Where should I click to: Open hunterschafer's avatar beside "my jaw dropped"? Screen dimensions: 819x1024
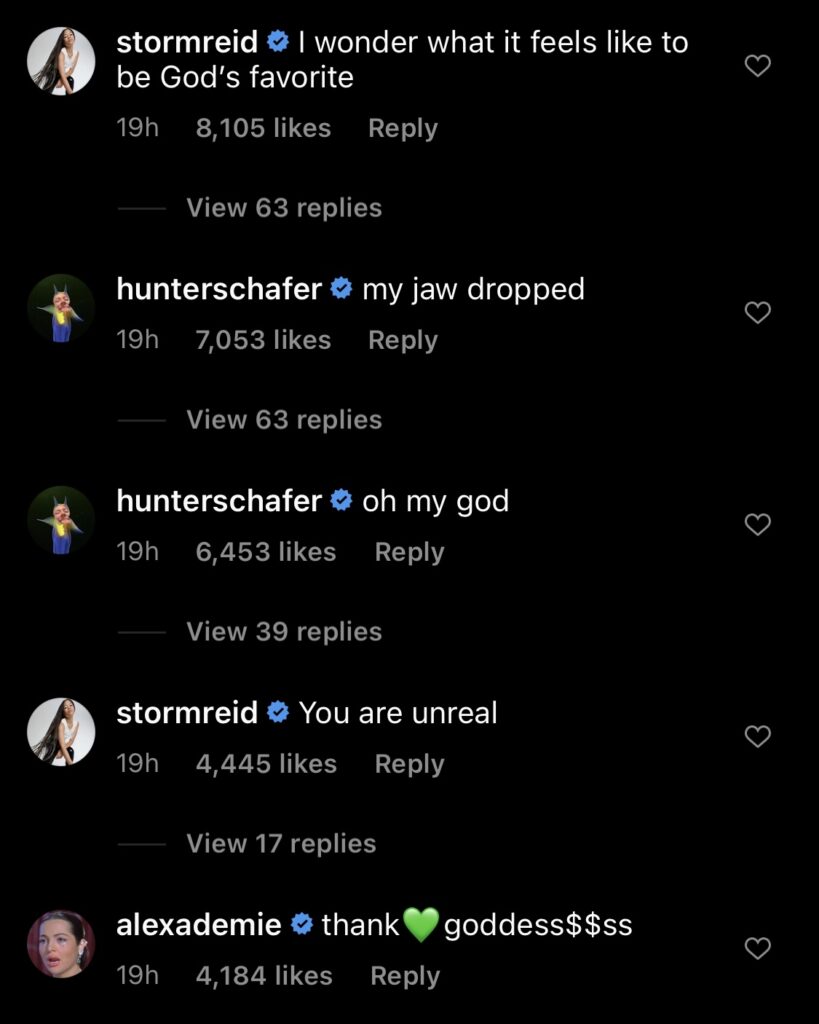point(61,308)
